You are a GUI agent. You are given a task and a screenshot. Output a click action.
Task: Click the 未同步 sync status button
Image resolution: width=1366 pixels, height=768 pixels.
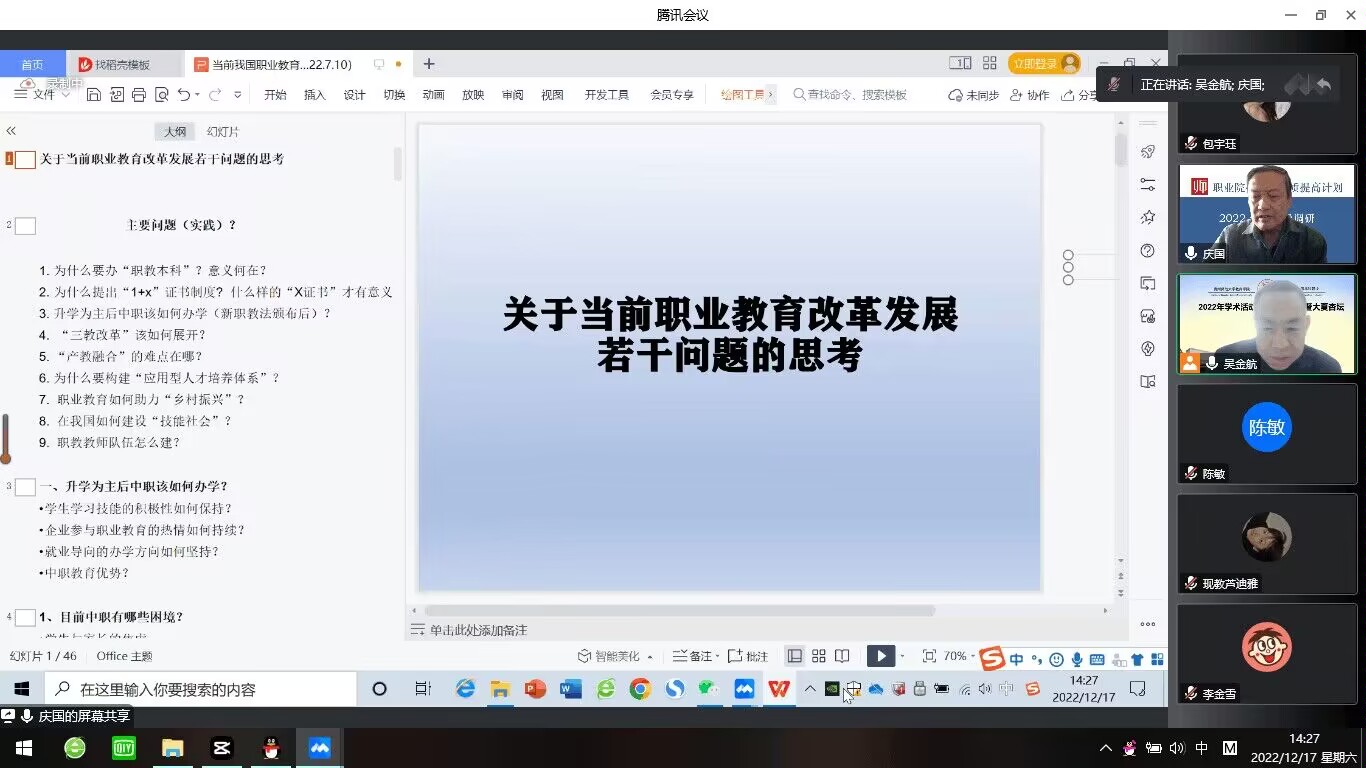[x=974, y=95]
